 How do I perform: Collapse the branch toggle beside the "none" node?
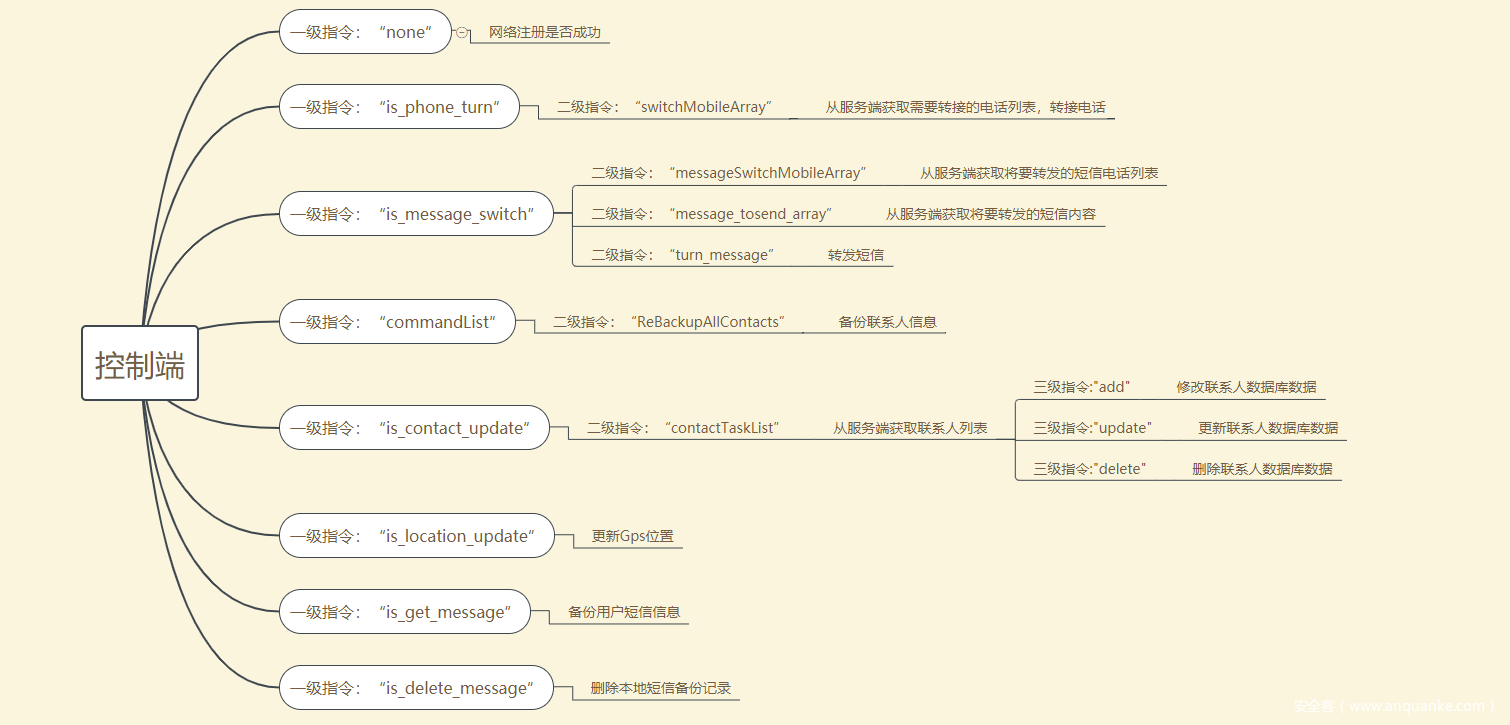(461, 32)
